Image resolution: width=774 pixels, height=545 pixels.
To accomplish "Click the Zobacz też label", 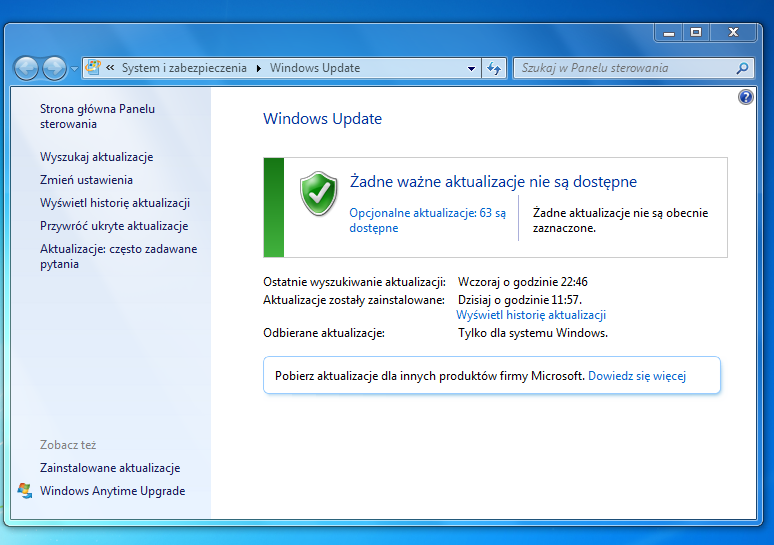I will (68, 445).
